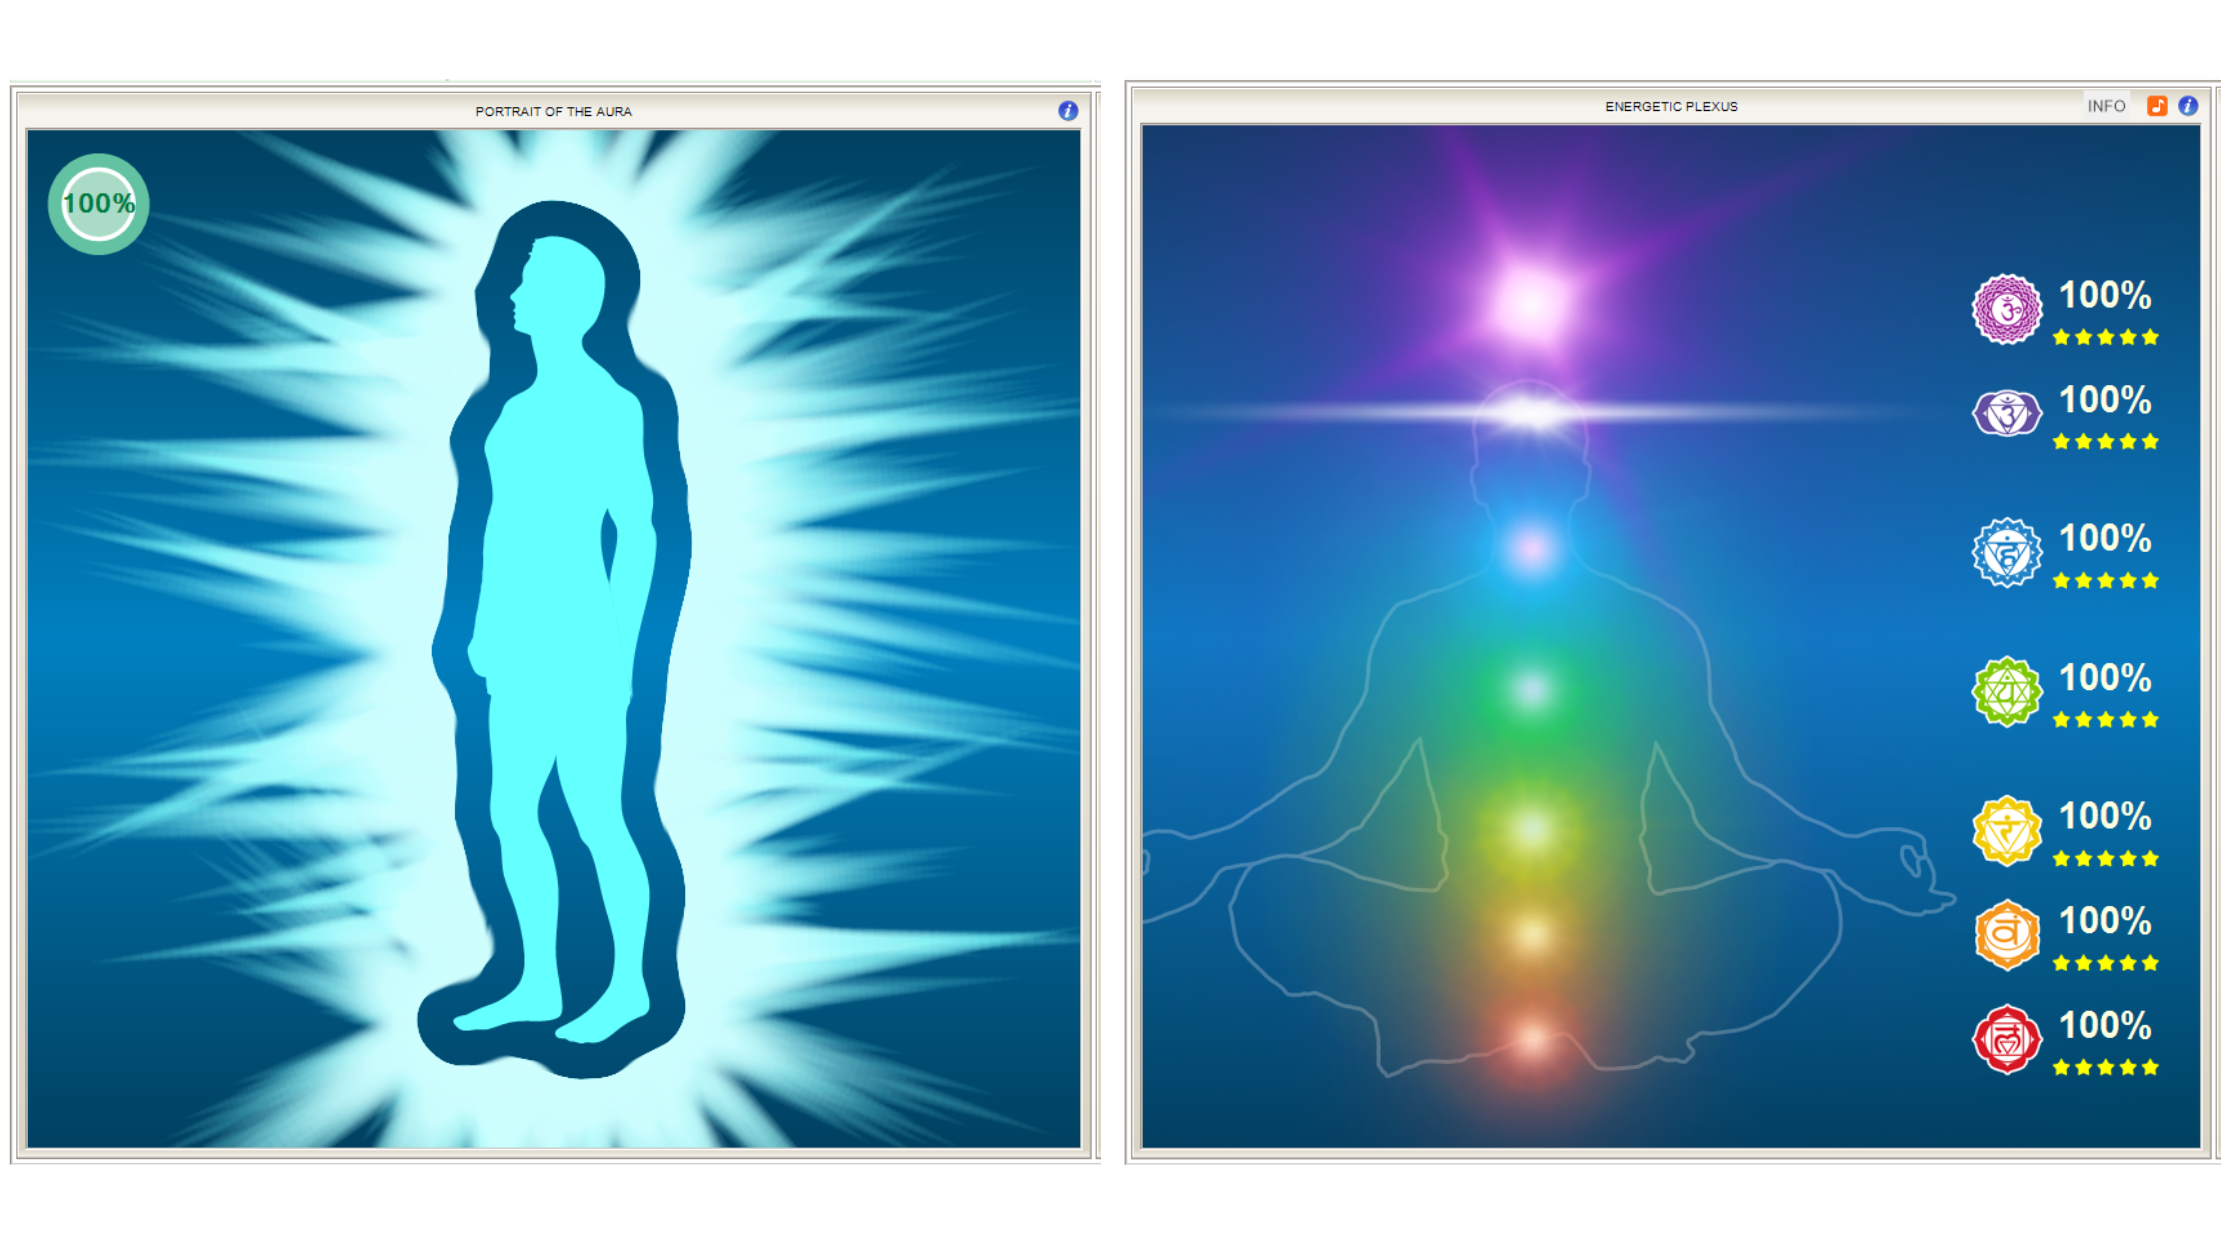Click the 100% aura progress circle
Screen dimensions: 2240x1260
pos(99,204)
